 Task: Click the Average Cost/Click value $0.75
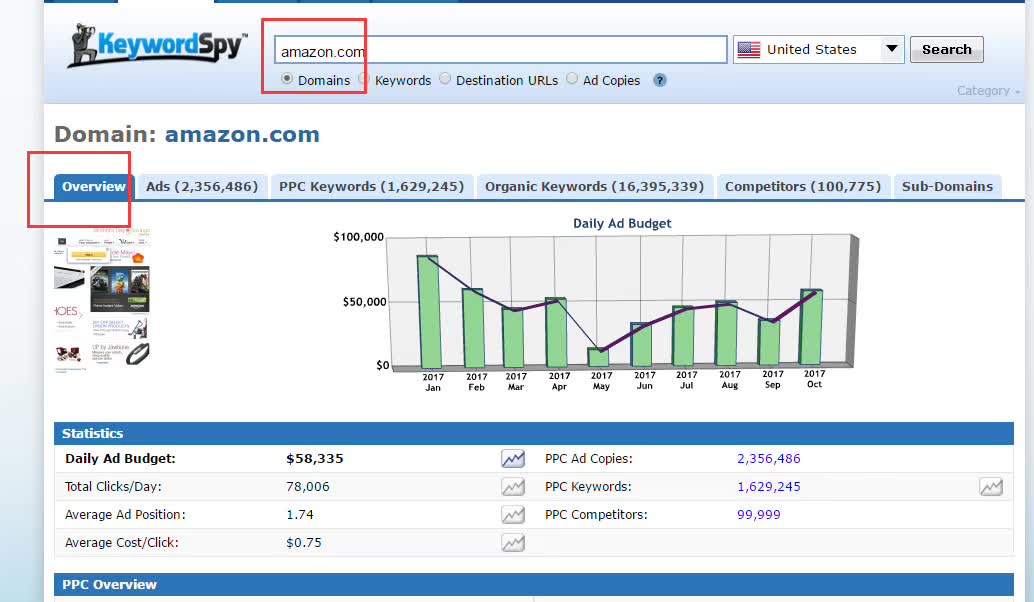(x=304, y=543)
